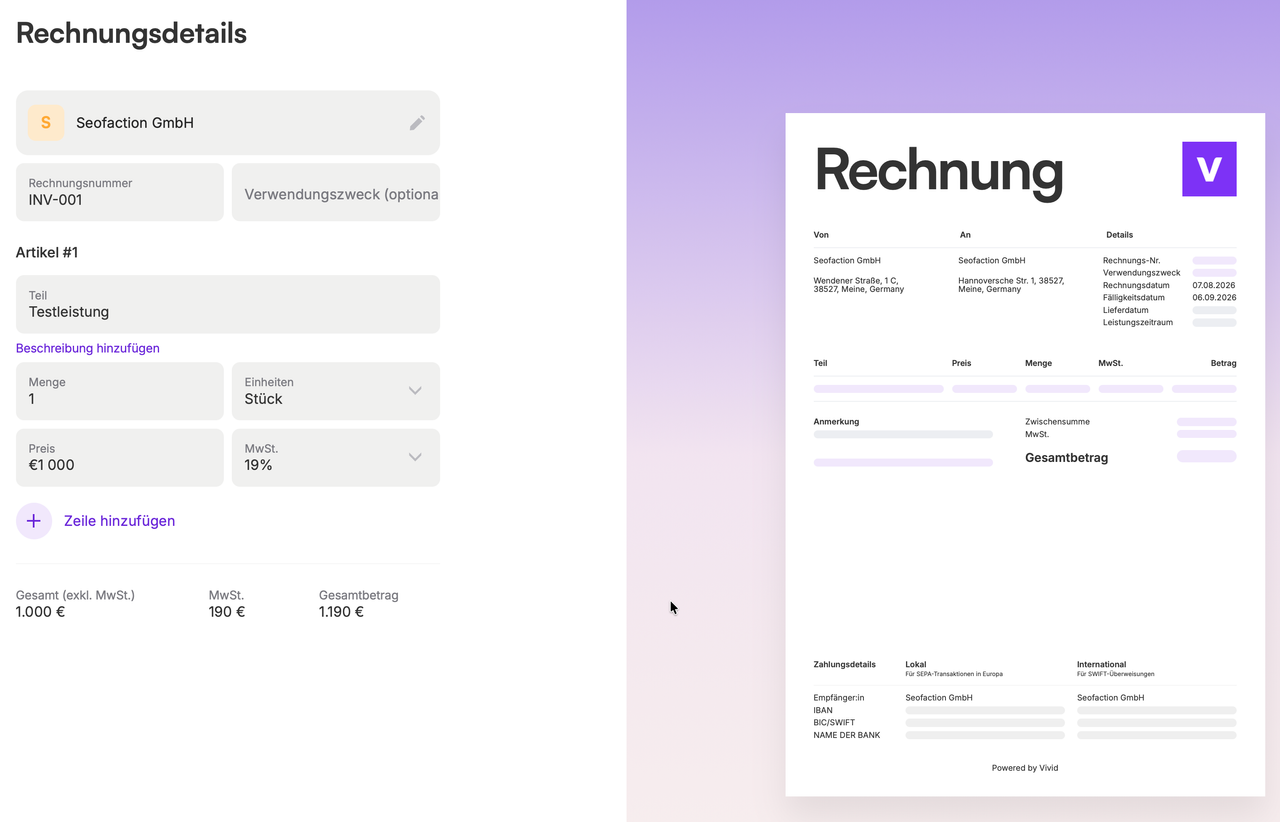Click the 190 € tax value
The height and width of the screenshot is (822, 1280).
point(227,612)
